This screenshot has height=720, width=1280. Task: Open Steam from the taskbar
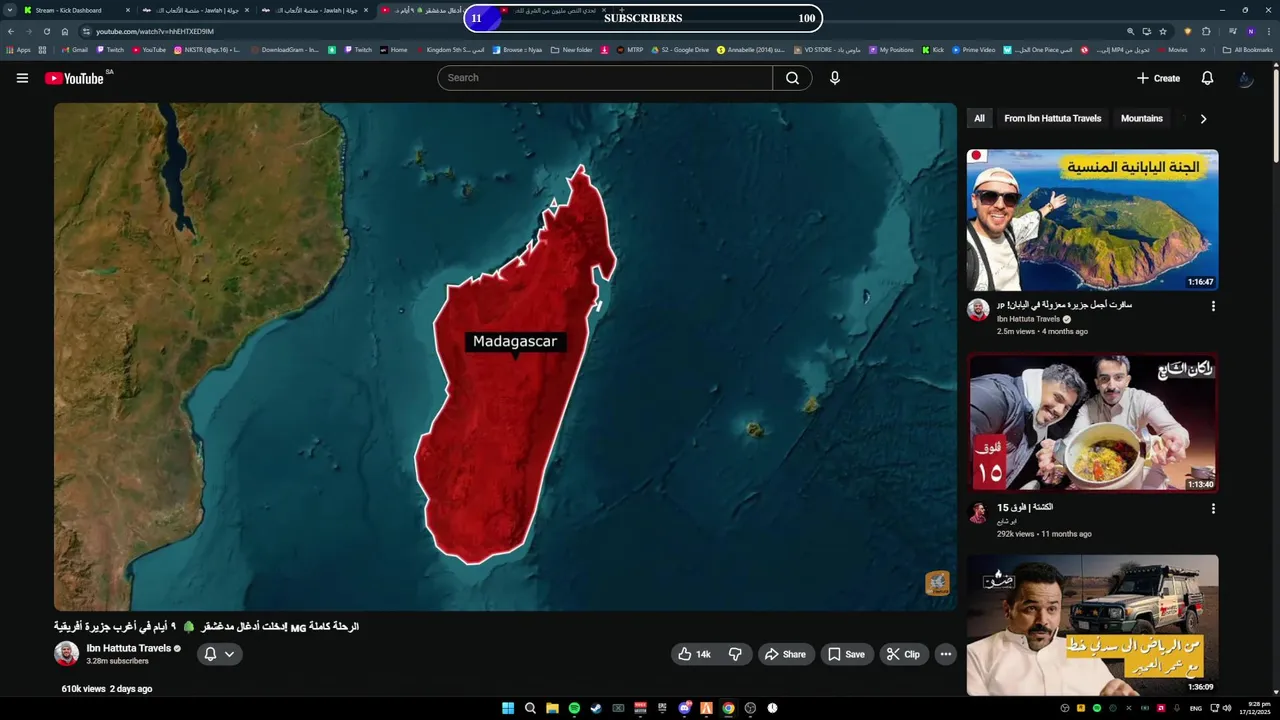(596, 708)
